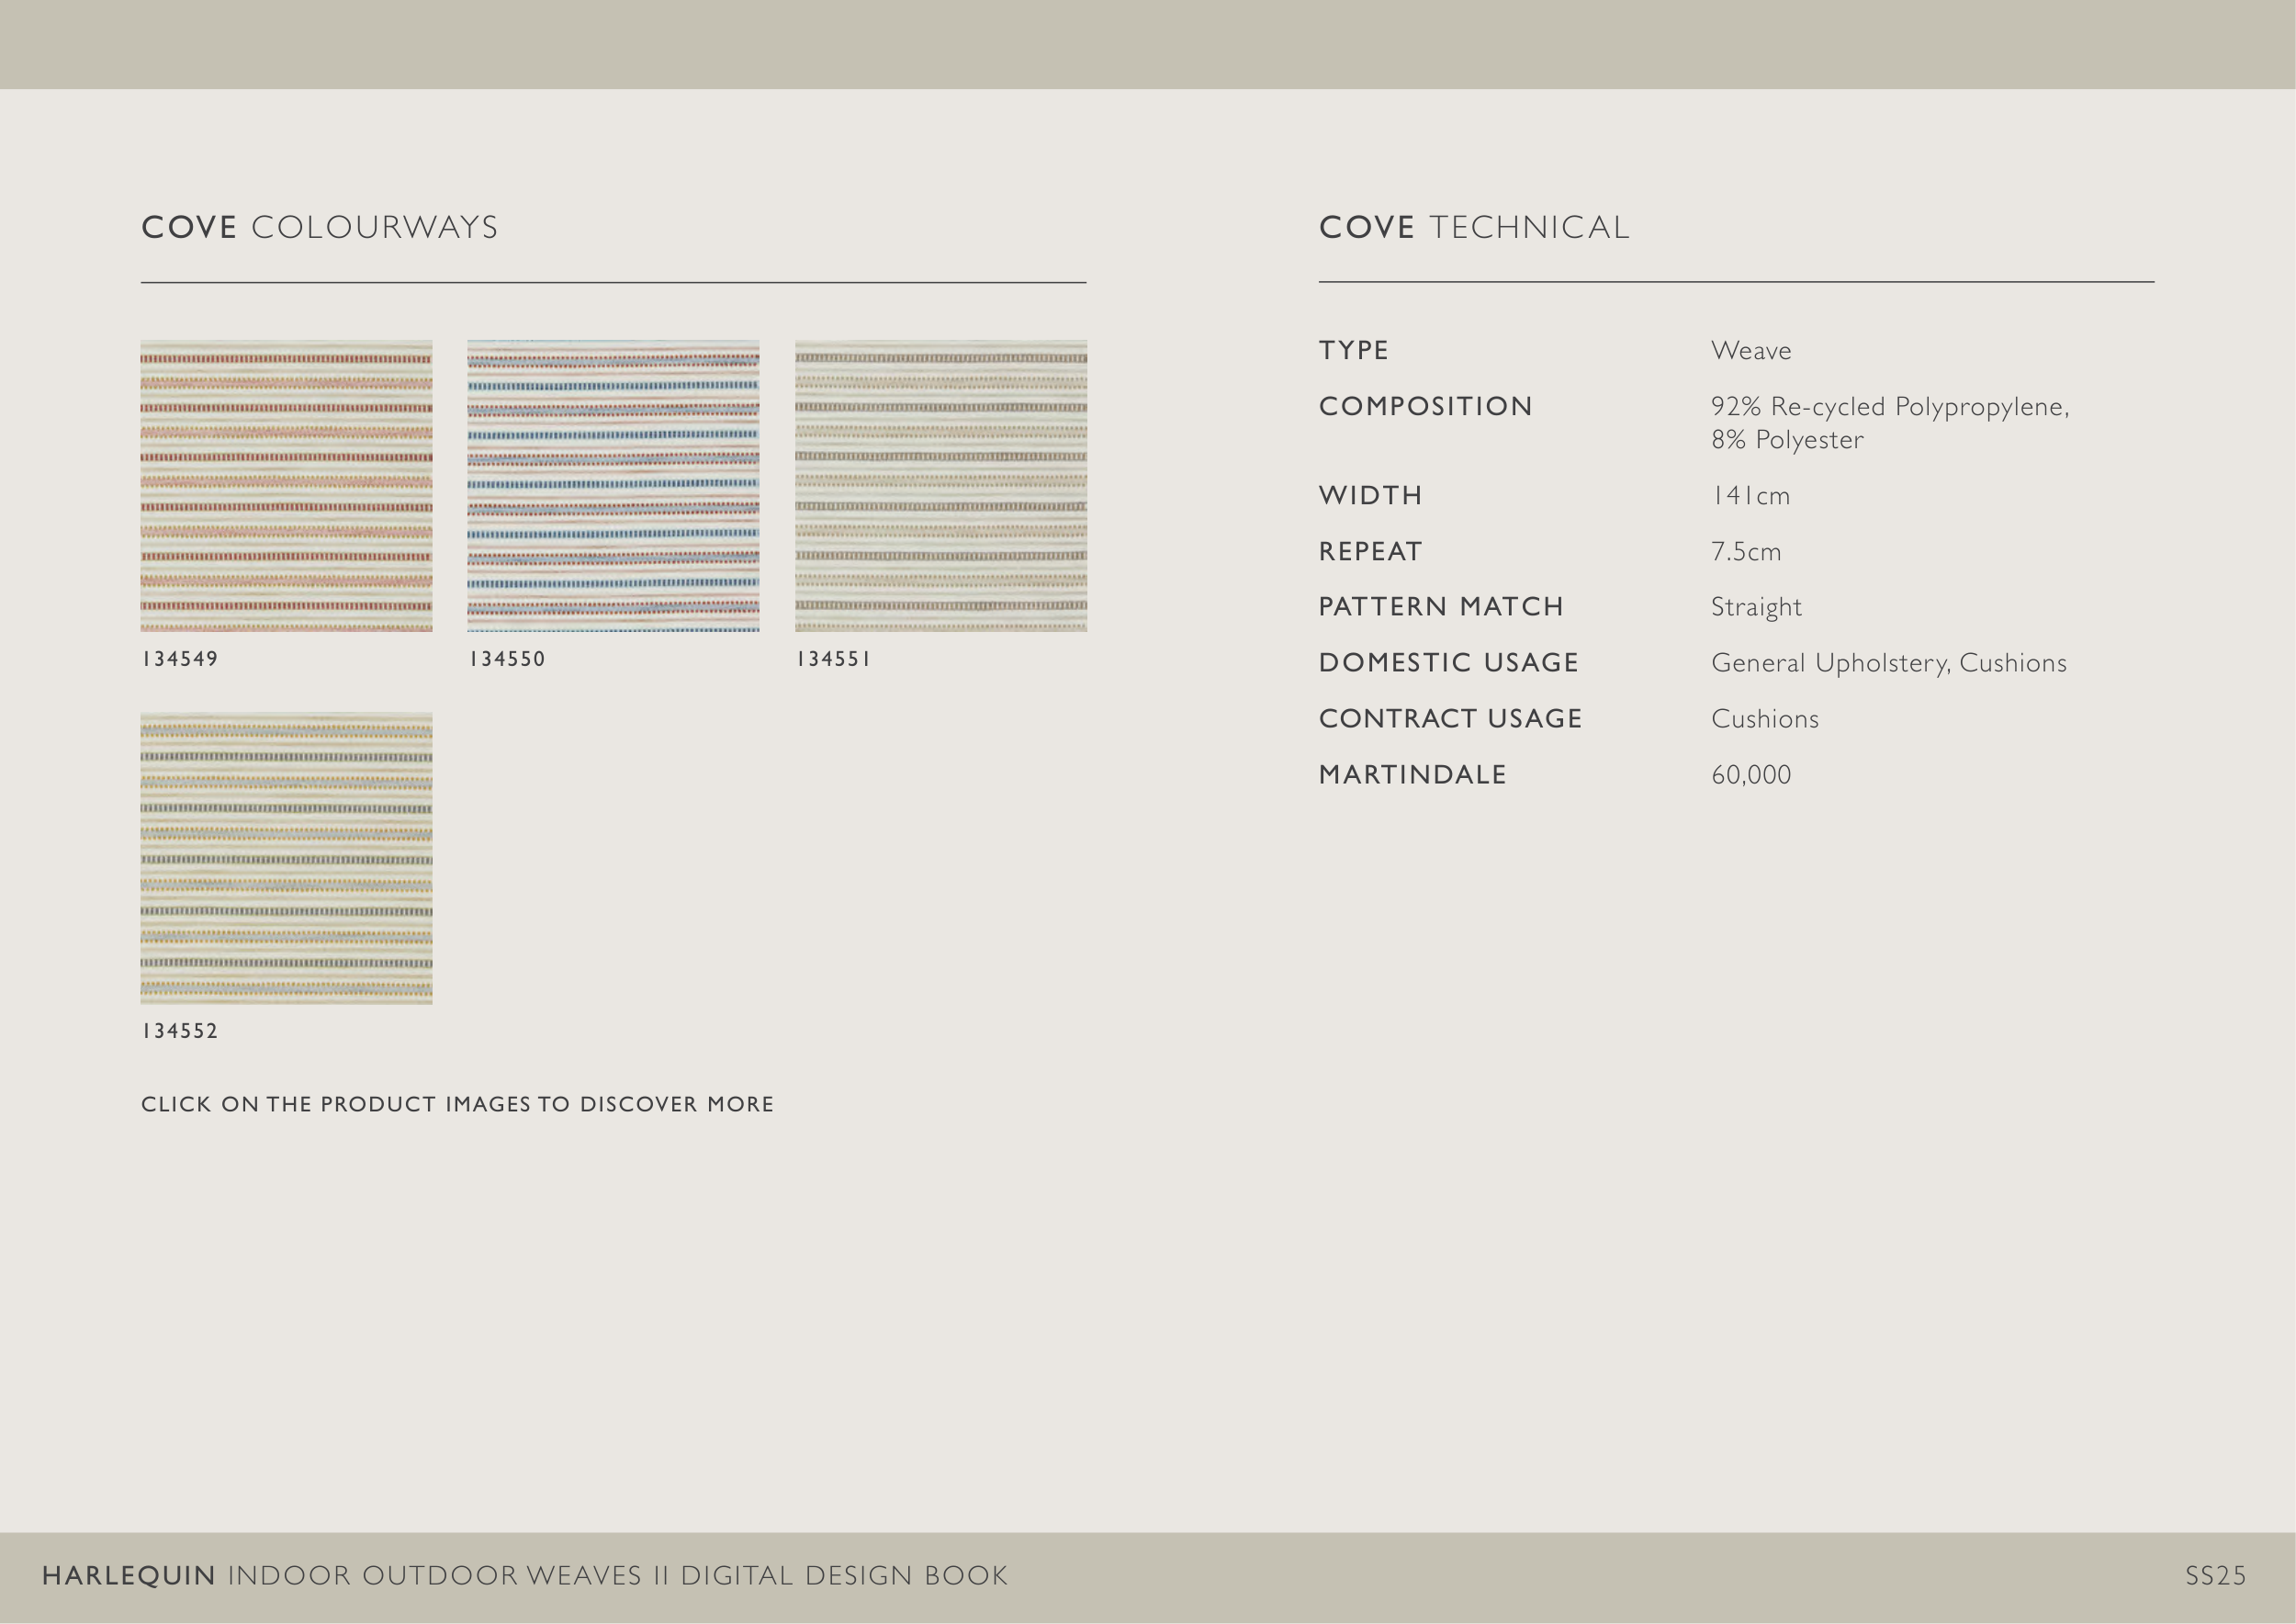Click the Type Weave value
Screen dimensions: 2296x1624
[1751, 351]
